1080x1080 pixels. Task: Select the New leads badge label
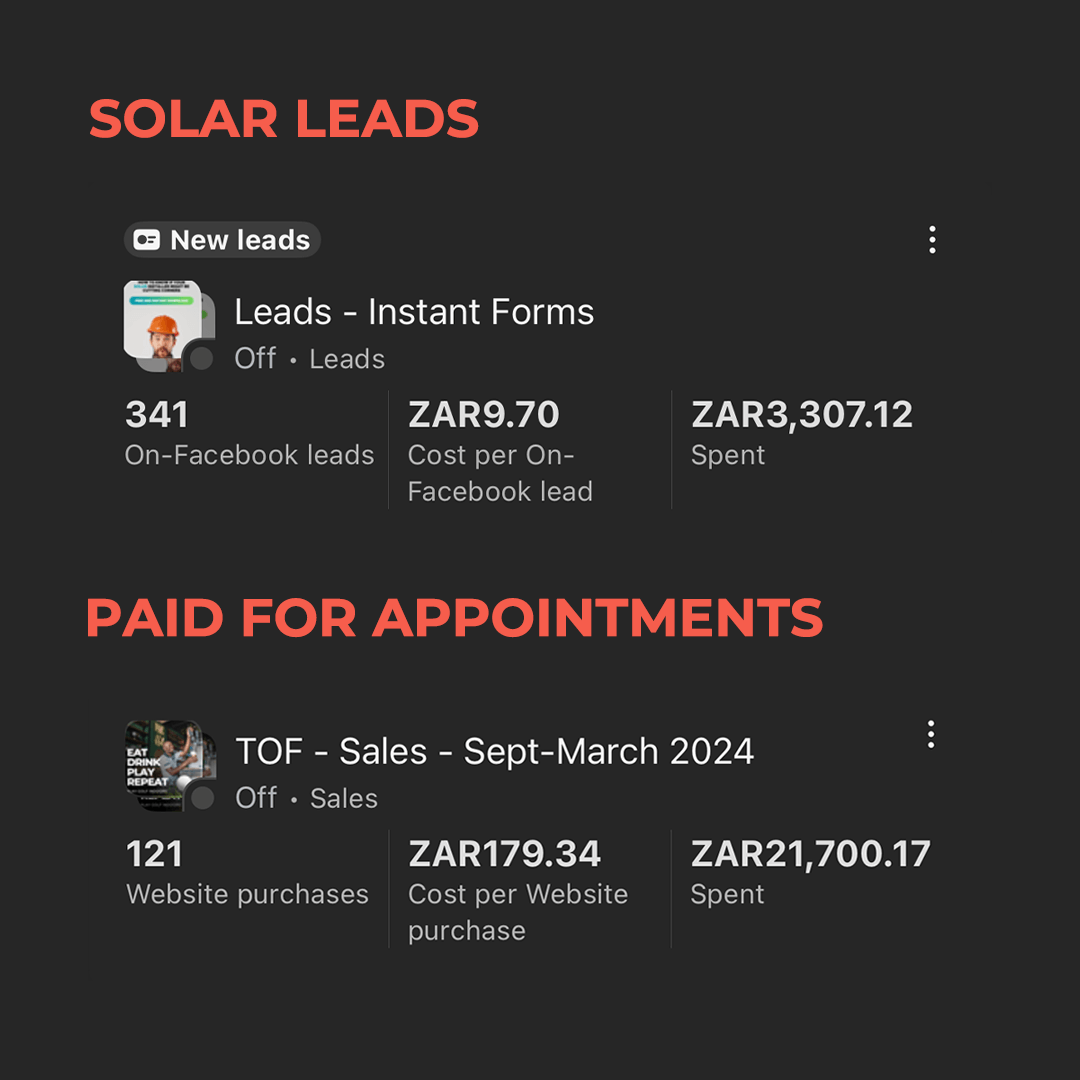(x=240, y=241)
